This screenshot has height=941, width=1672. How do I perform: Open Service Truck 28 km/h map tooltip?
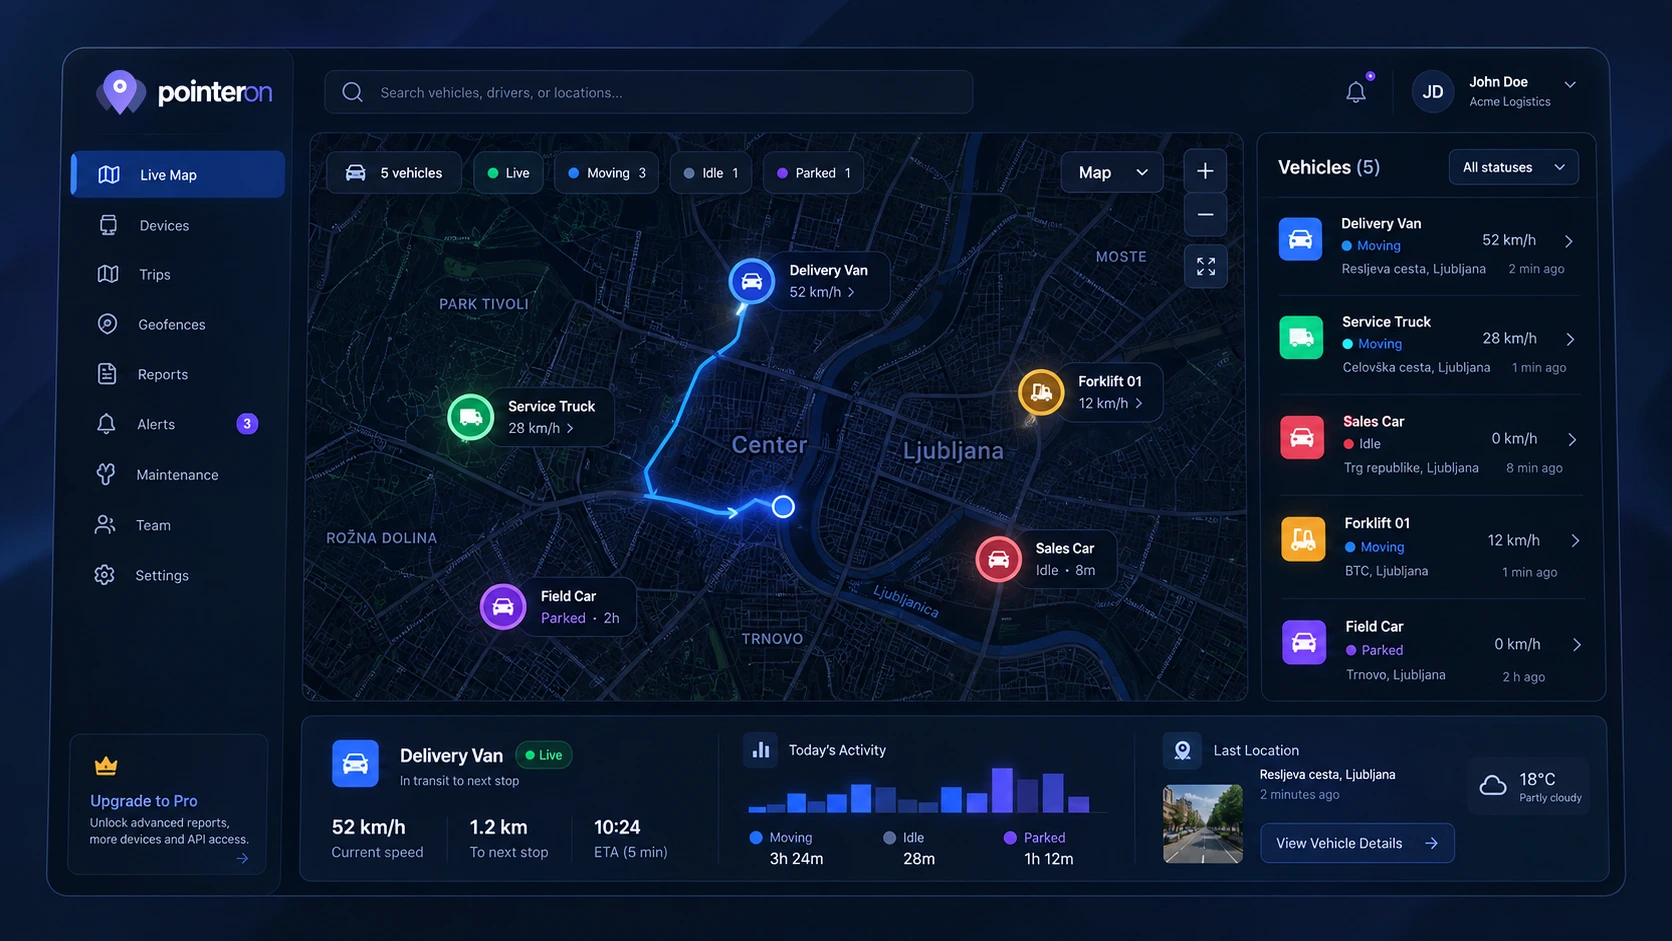pos(555,417)
